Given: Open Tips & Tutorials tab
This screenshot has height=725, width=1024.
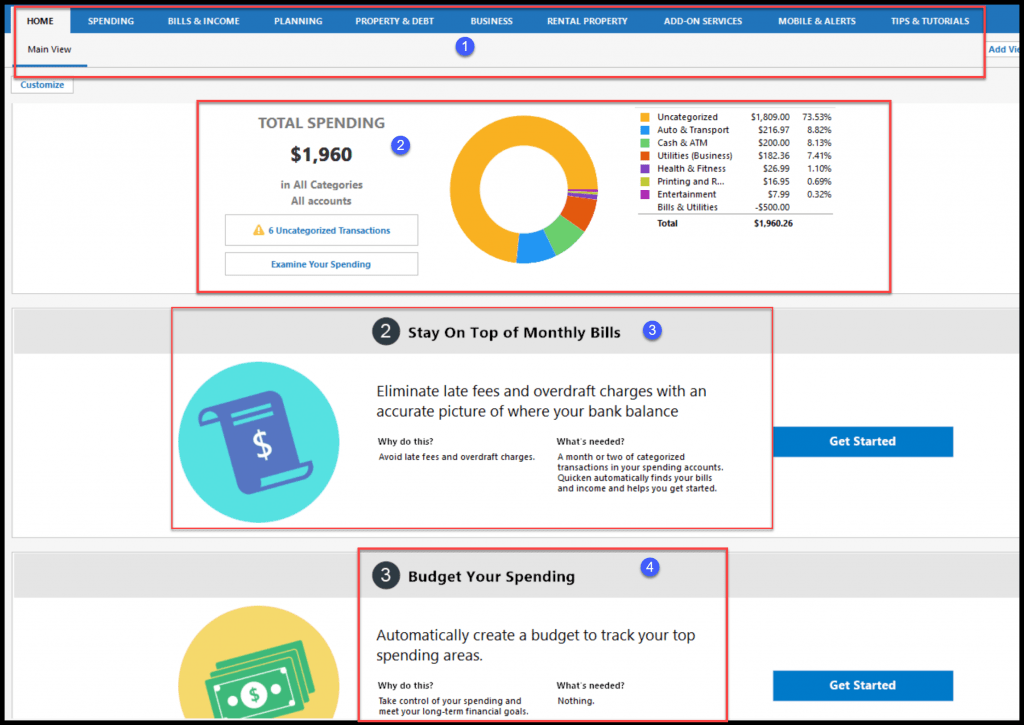Looking at the screenshot, I should point(930,21).
